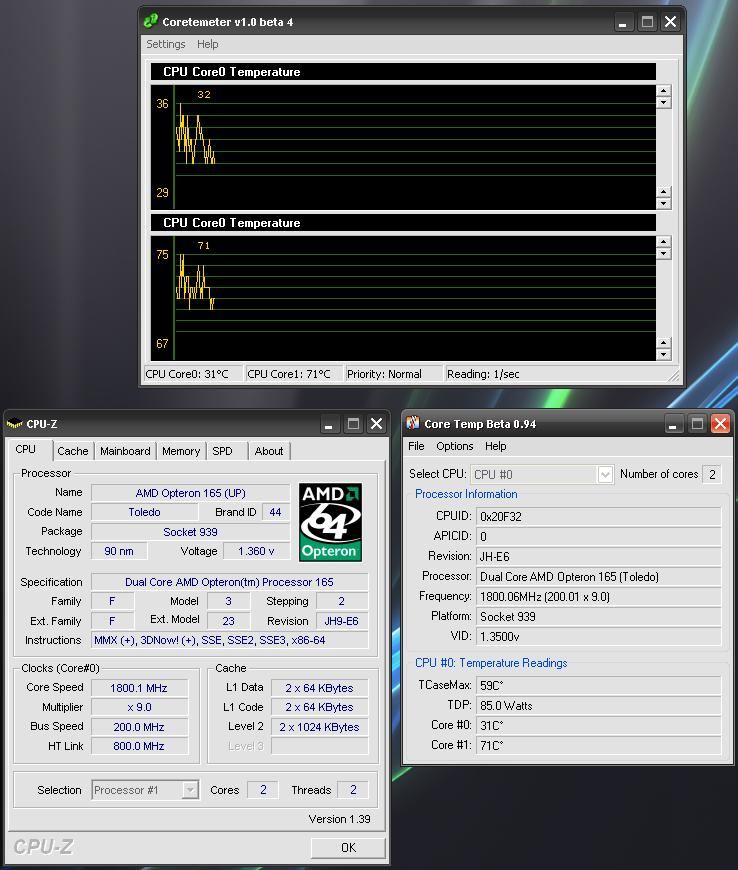Maximize the Coretemeter window
738x870 pixels.
(x=647, y=22)
